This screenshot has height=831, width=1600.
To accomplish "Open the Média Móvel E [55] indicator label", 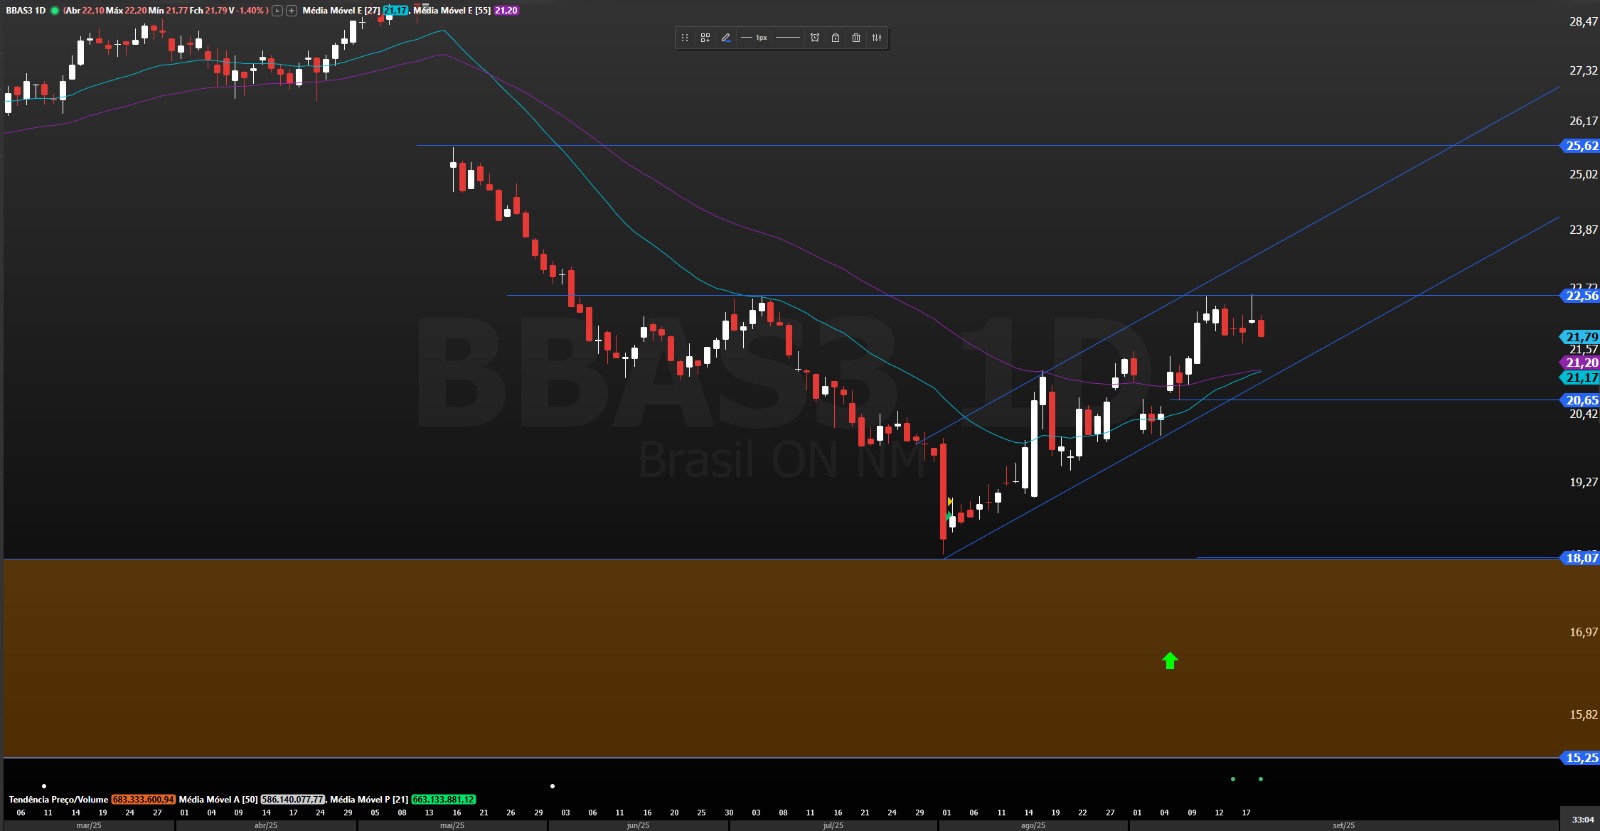I will (452, 11).
